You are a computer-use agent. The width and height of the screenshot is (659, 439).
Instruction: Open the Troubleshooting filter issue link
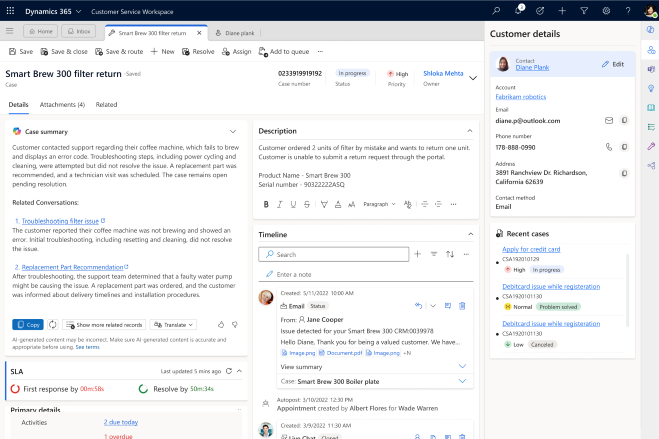(60, 221)
